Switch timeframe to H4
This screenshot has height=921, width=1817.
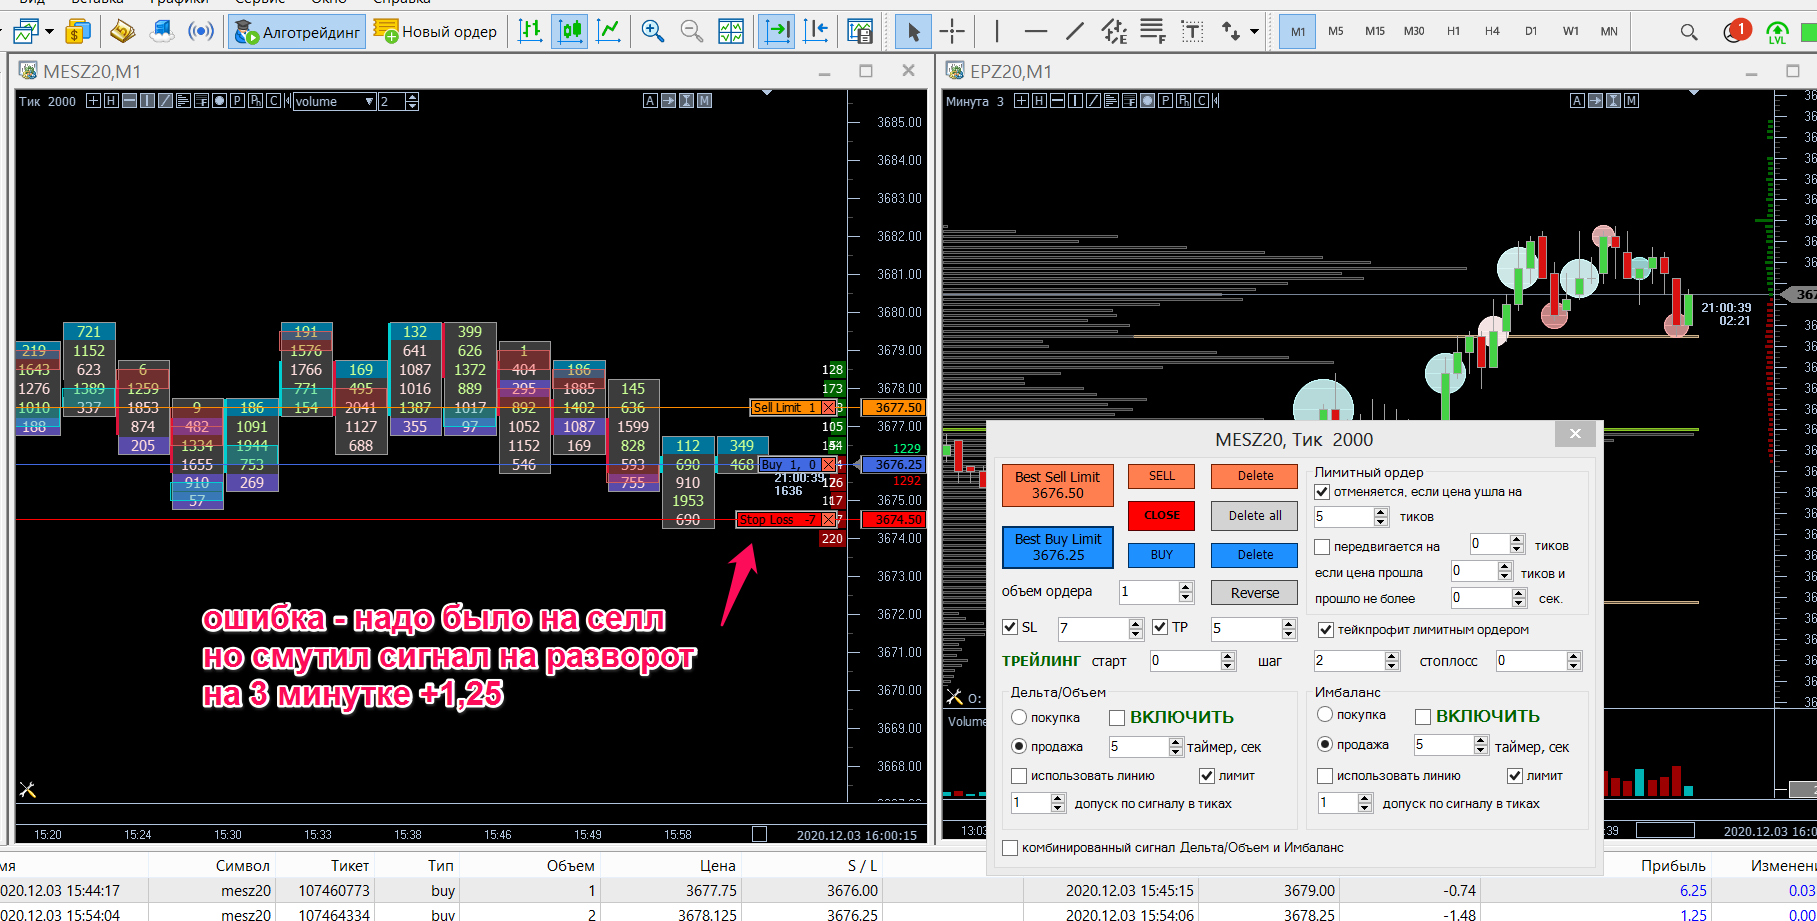(1492, 32)
